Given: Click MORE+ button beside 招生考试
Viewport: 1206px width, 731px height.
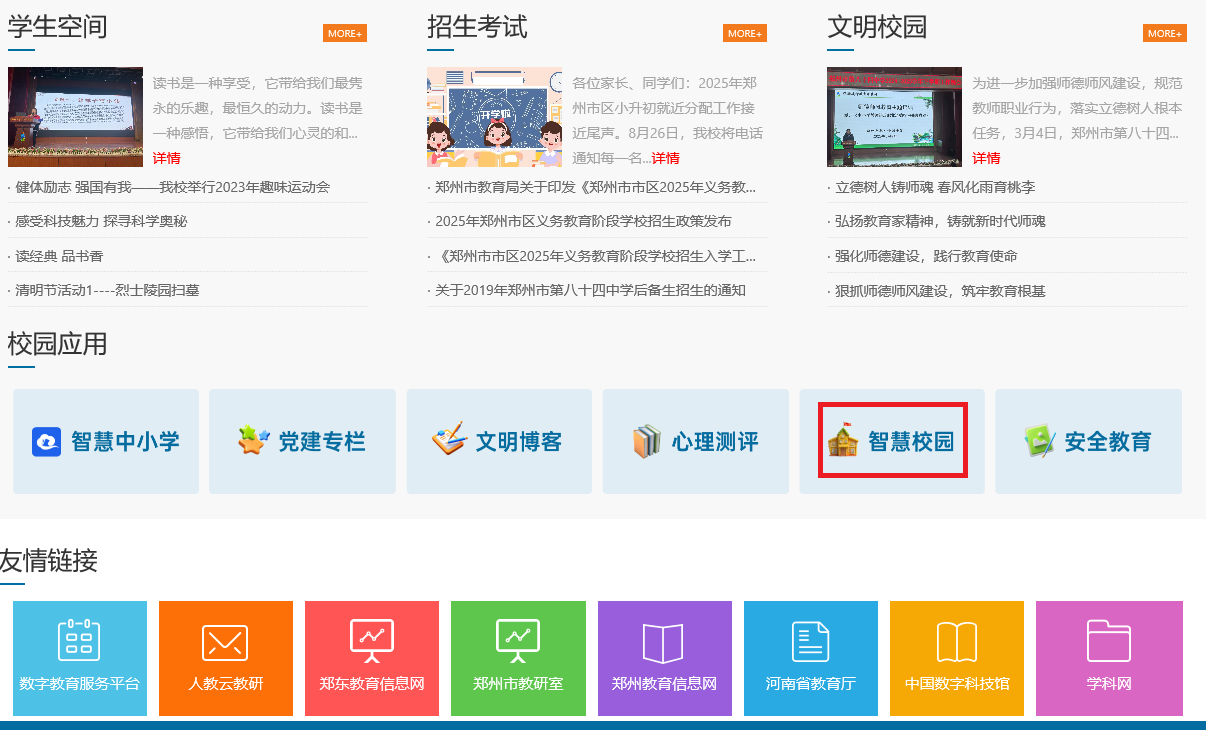Looking at the screenshot, I should [745, 33].
